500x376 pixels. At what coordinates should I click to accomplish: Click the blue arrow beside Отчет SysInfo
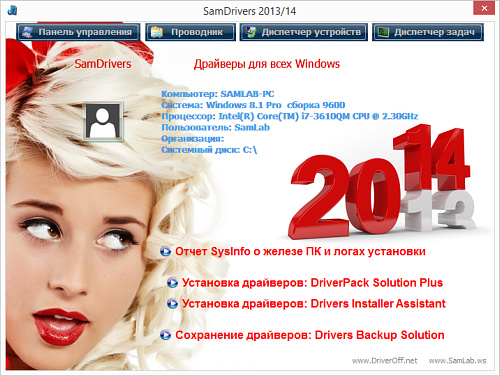(x=165, y=251)
